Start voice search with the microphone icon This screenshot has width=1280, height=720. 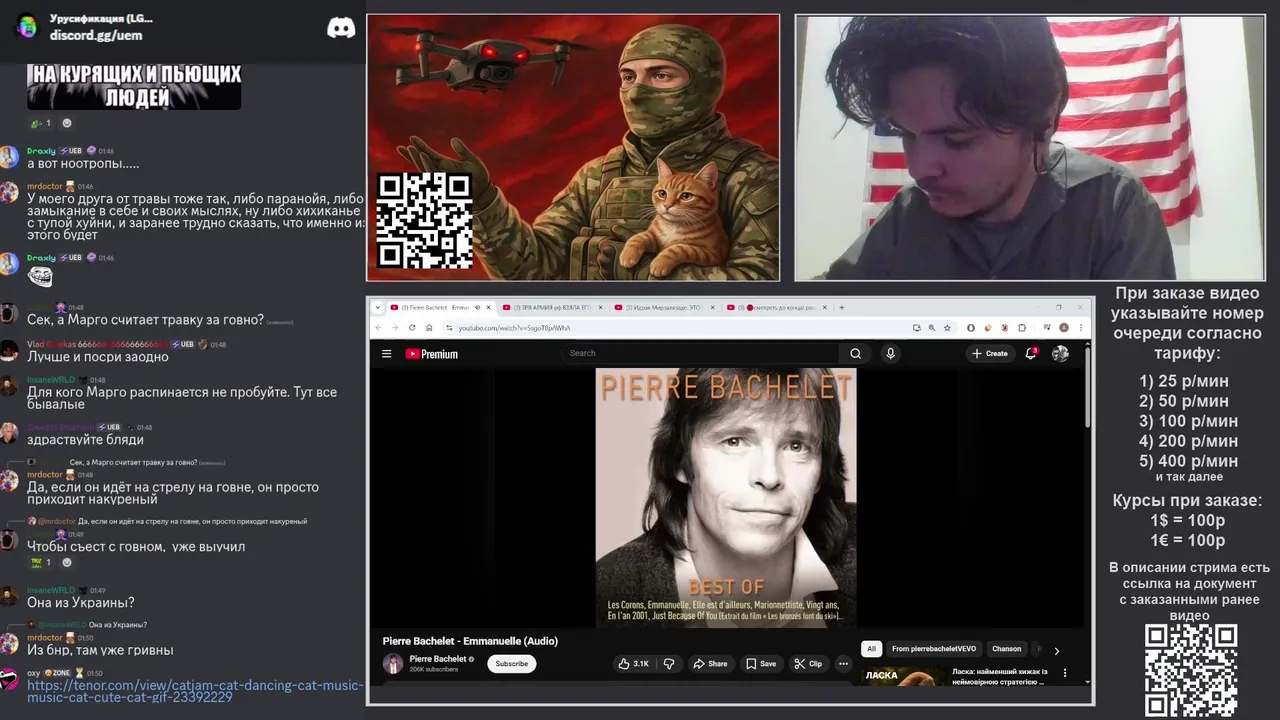(890, 353)
